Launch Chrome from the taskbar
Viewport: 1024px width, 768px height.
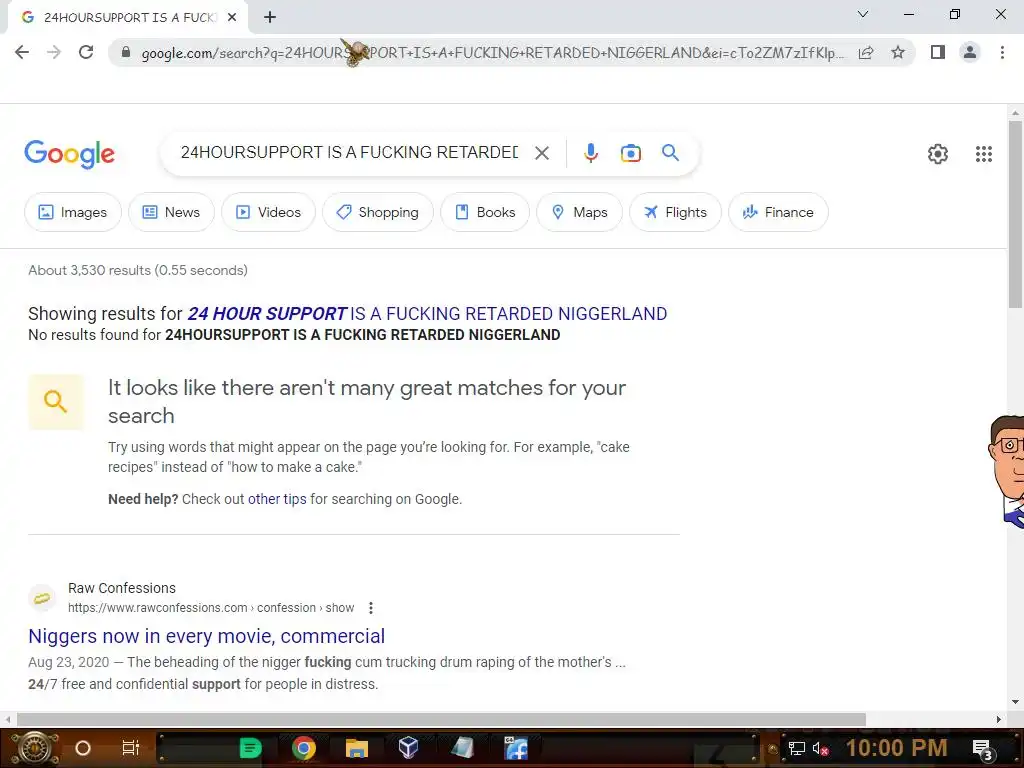tap(304, 748)
